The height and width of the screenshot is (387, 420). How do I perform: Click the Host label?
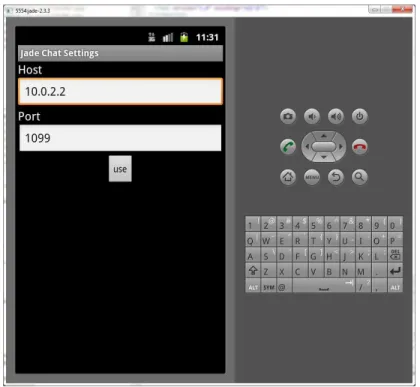coord(30,70)
